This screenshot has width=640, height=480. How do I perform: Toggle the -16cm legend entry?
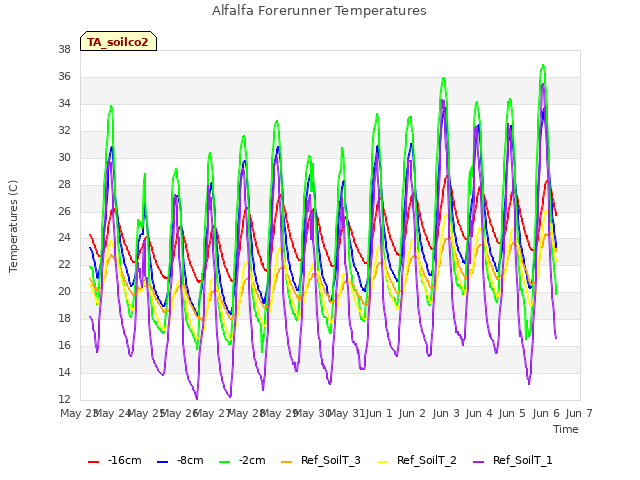click(x=115, y=460)
